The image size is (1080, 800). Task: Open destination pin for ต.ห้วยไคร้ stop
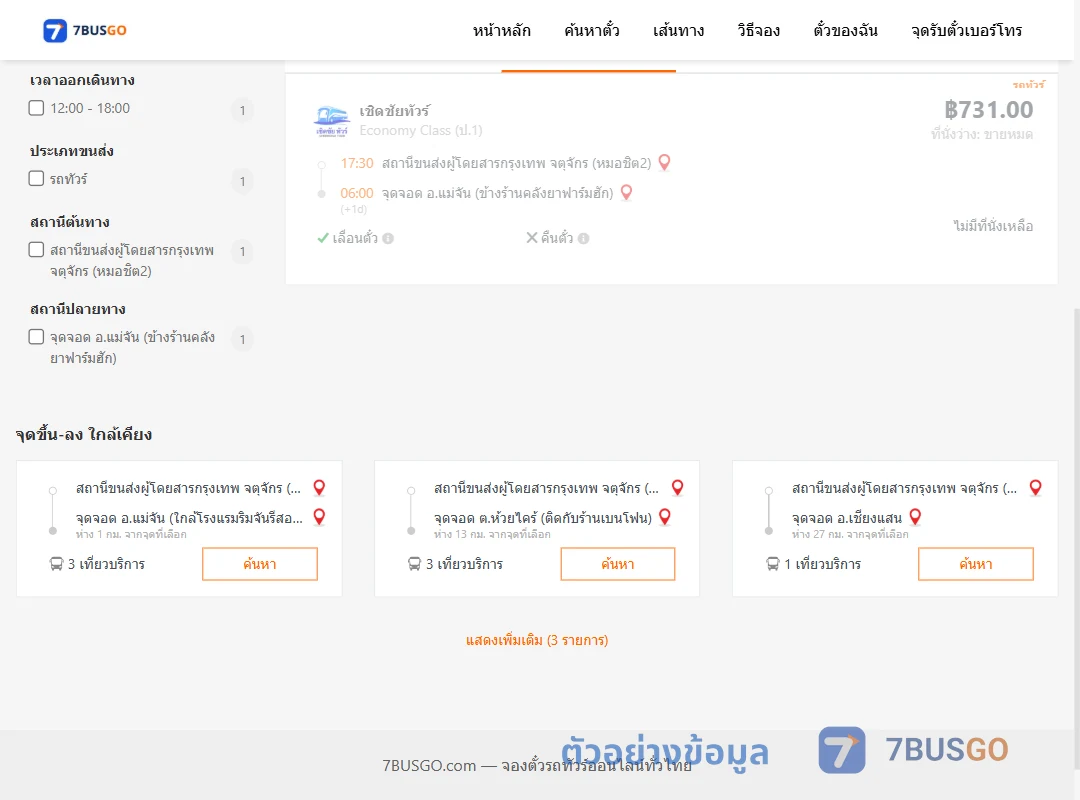pyautogui.click(x=665, y=517)
